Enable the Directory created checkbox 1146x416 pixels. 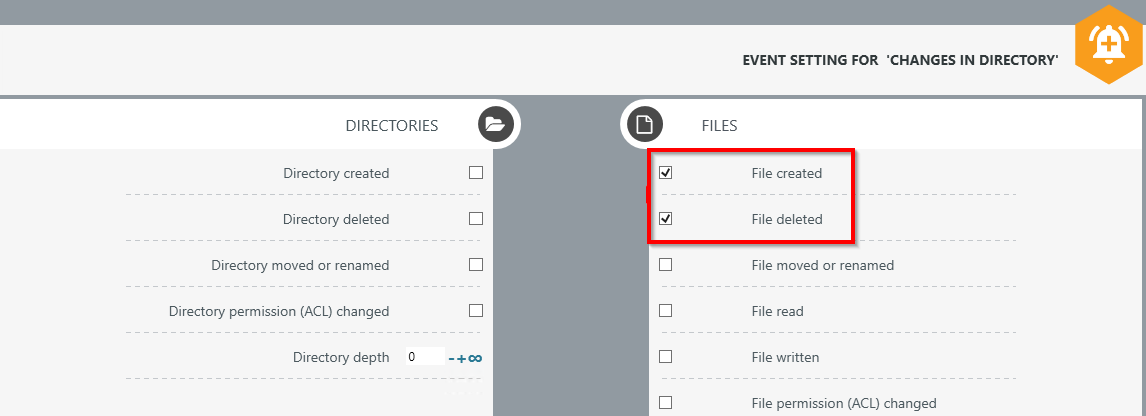pyautogui.click(x=476, y=173)
